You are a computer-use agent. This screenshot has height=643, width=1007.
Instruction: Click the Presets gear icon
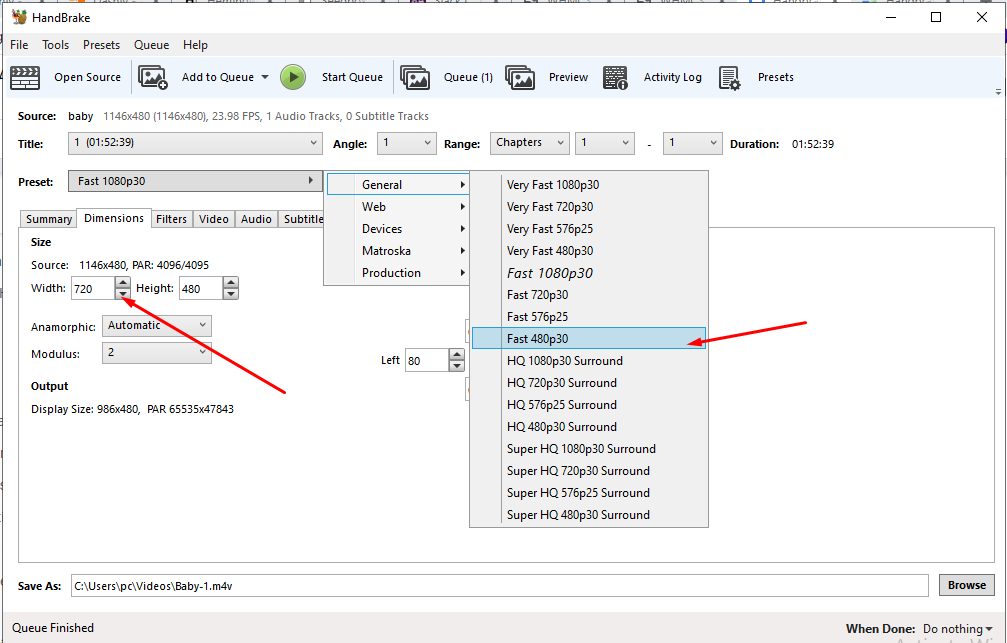click(730, 78)
